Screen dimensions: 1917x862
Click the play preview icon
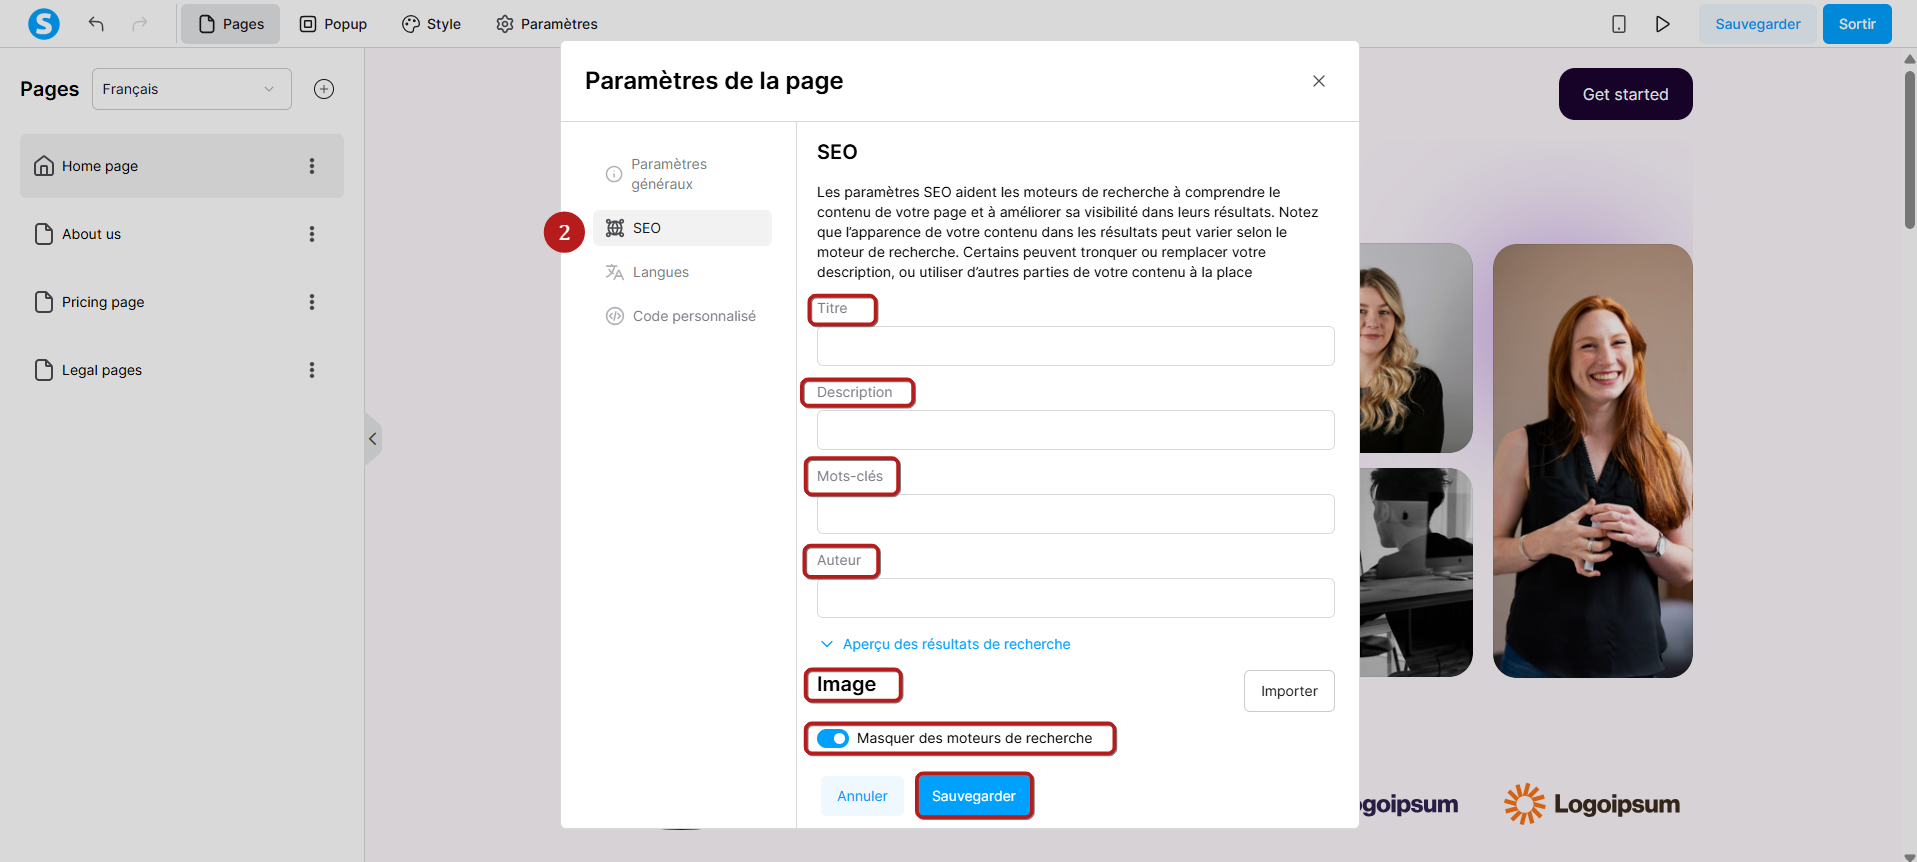coord(1662,24)
